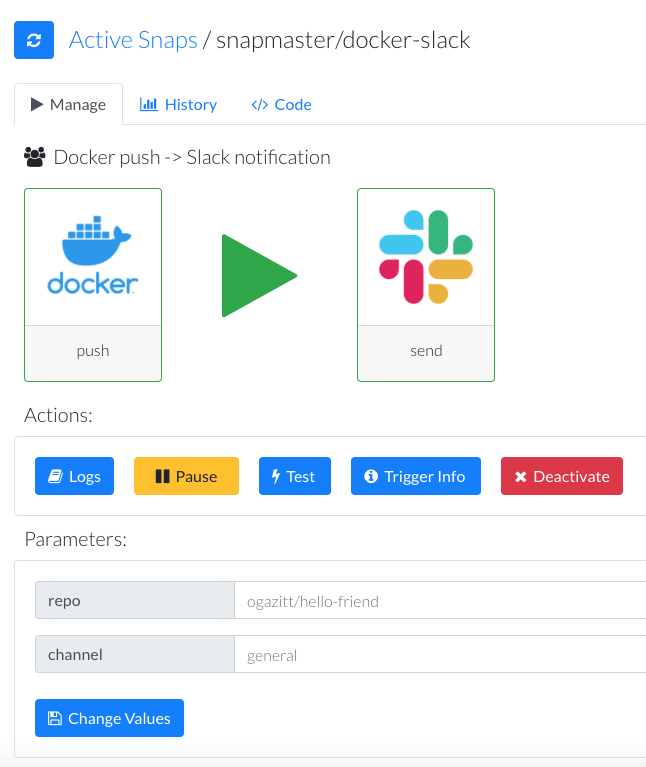Click the bar chart icon on History tab
Screen dimensions: 646x767
(149, 104)
